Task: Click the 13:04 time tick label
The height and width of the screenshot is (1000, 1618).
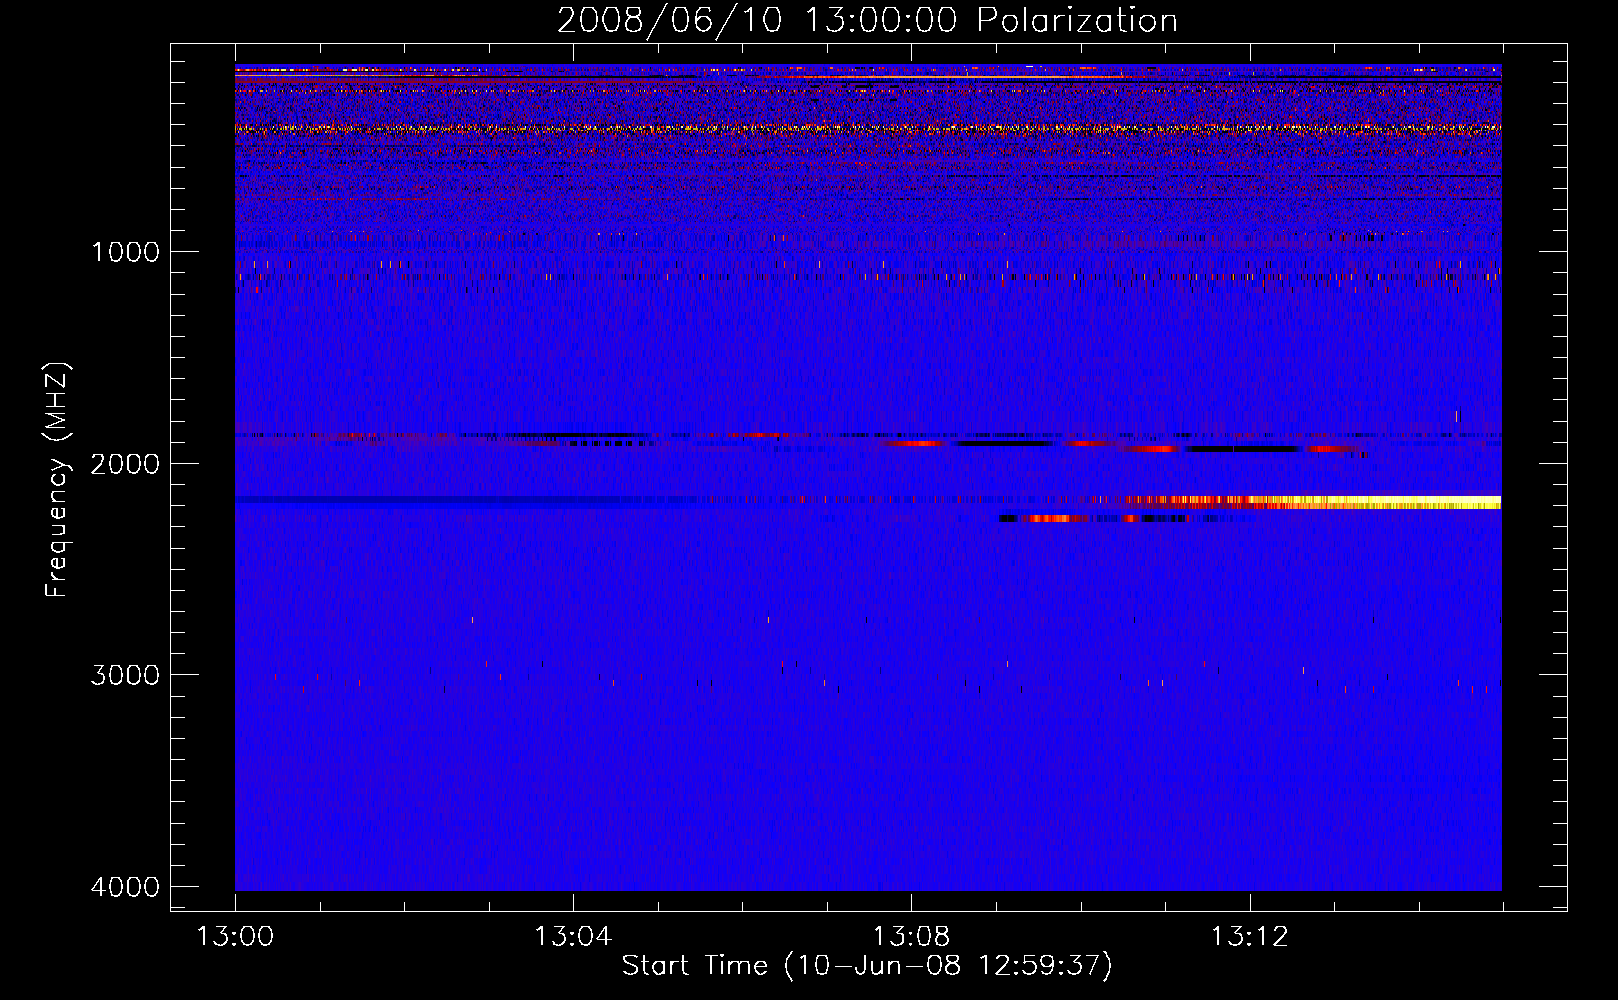Action: click(x=573, y=937)
